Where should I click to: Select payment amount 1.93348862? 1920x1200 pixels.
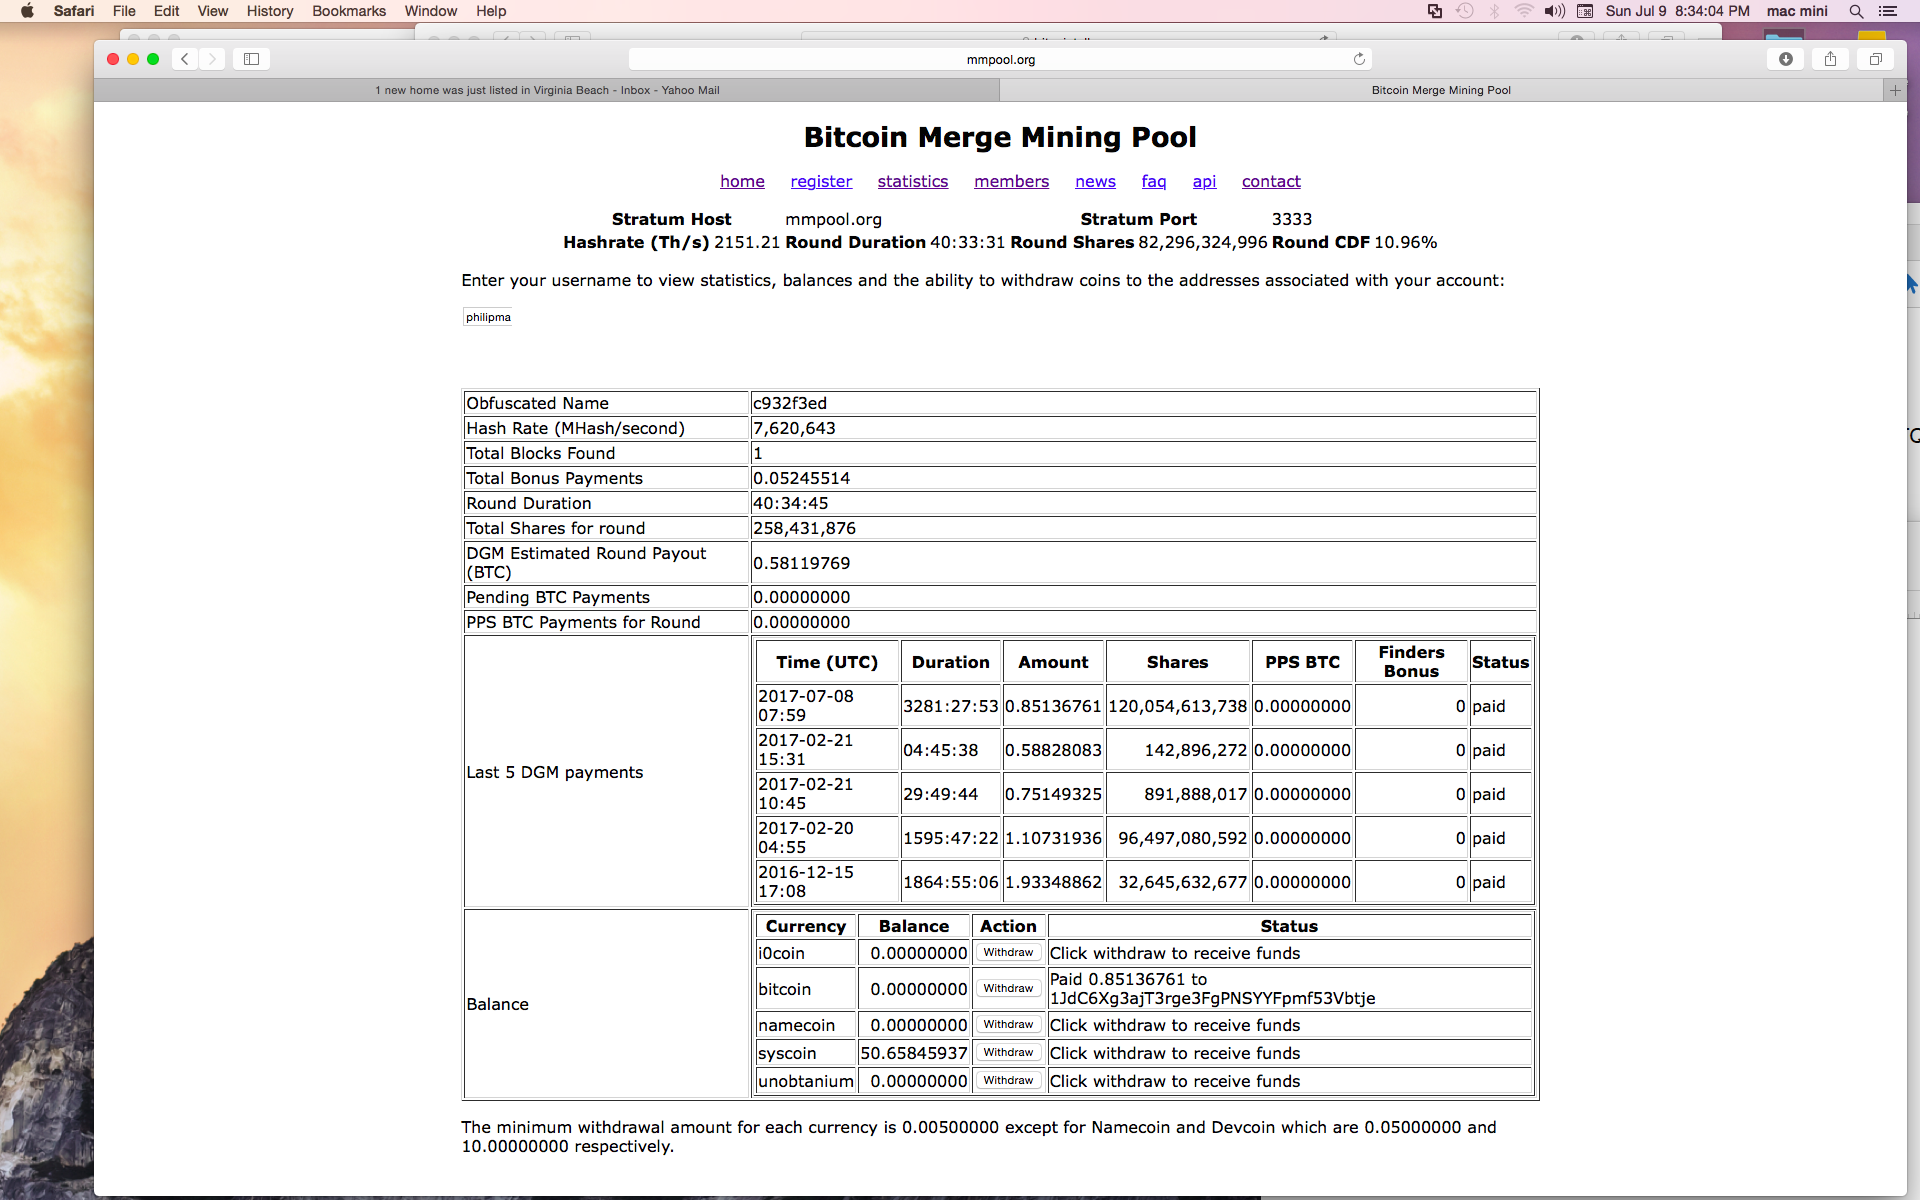pos(1053,882)
